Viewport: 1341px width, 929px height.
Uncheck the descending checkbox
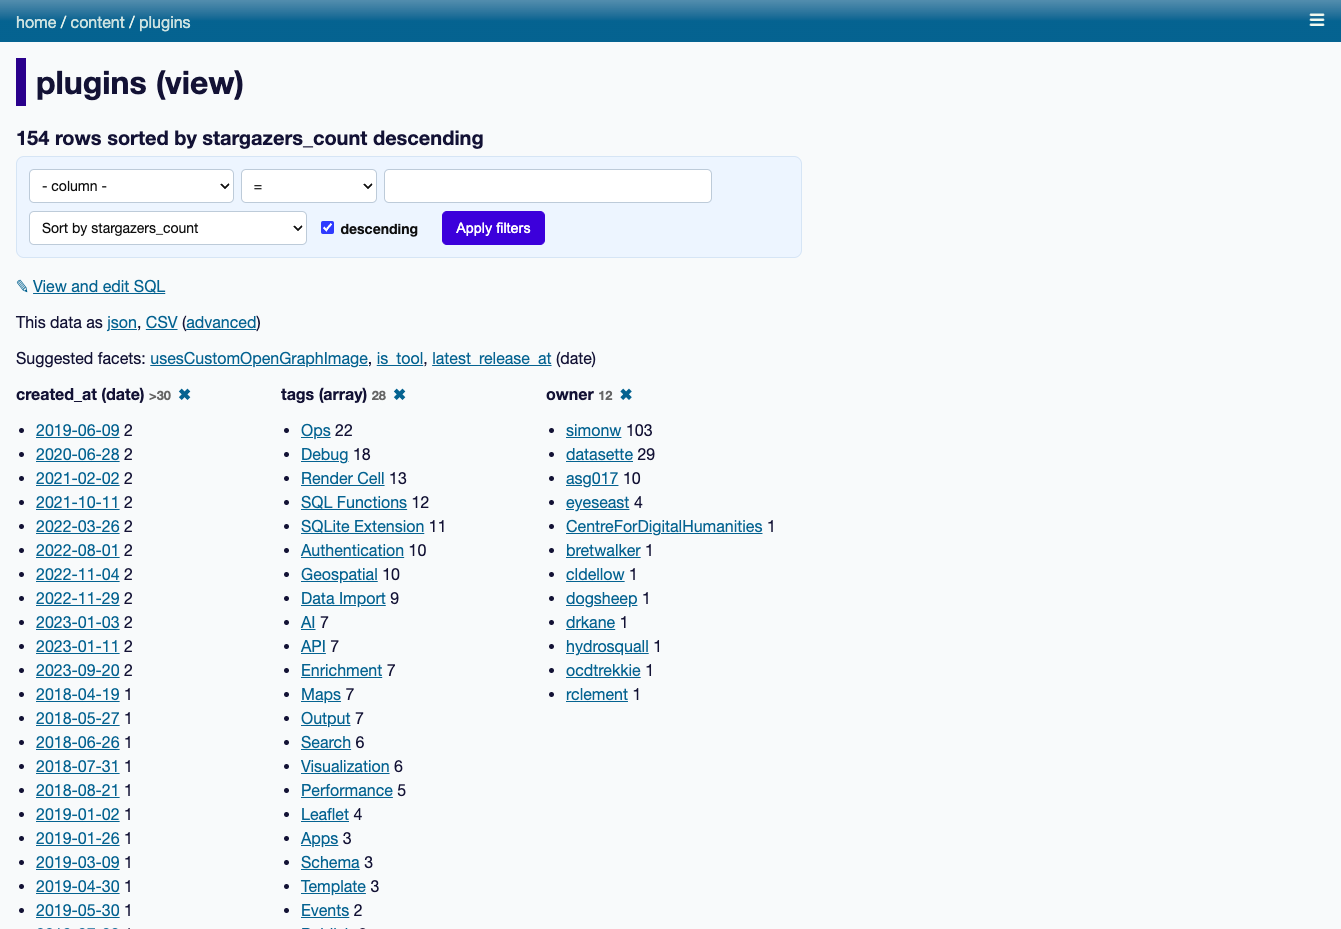click(x=327, y=228)
